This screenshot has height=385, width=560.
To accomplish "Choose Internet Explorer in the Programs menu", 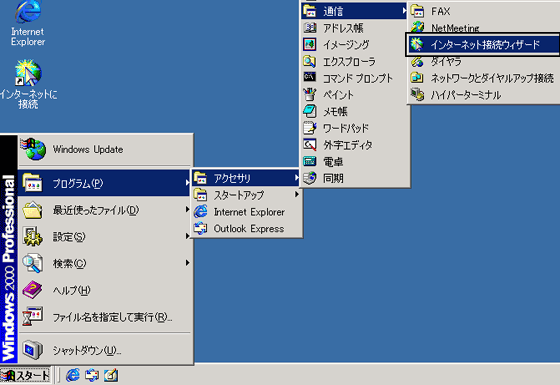I will point(246,212).
